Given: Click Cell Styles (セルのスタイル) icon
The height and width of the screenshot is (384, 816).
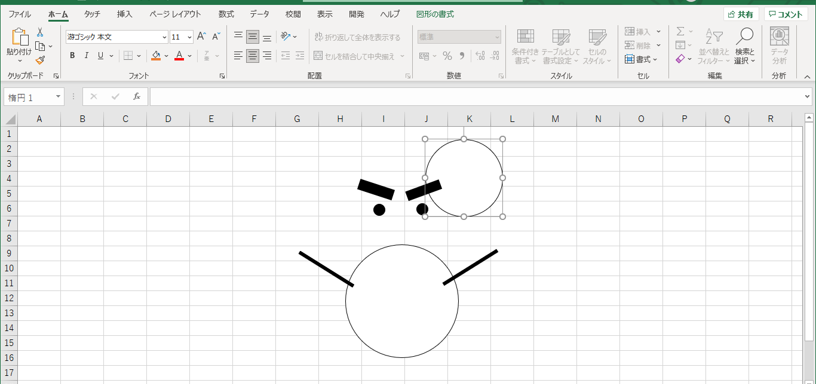Looking at the screenshot, I should coord(597,46).
